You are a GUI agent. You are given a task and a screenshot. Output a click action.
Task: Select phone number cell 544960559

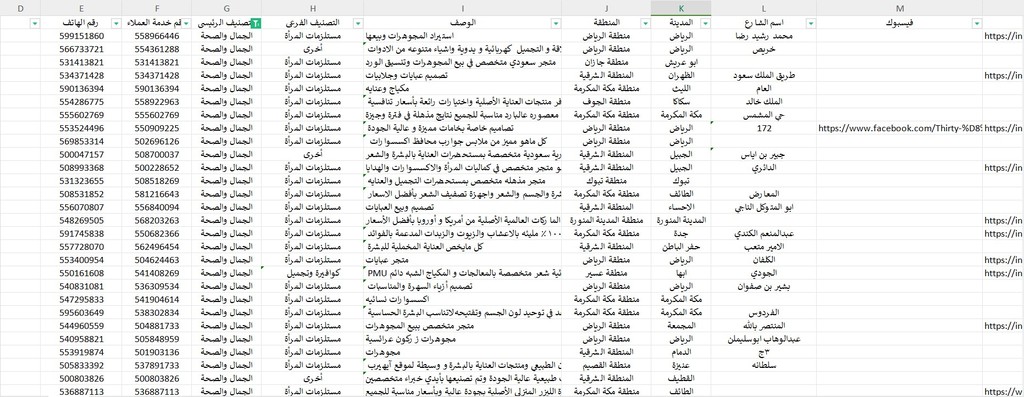coord(81,326)
